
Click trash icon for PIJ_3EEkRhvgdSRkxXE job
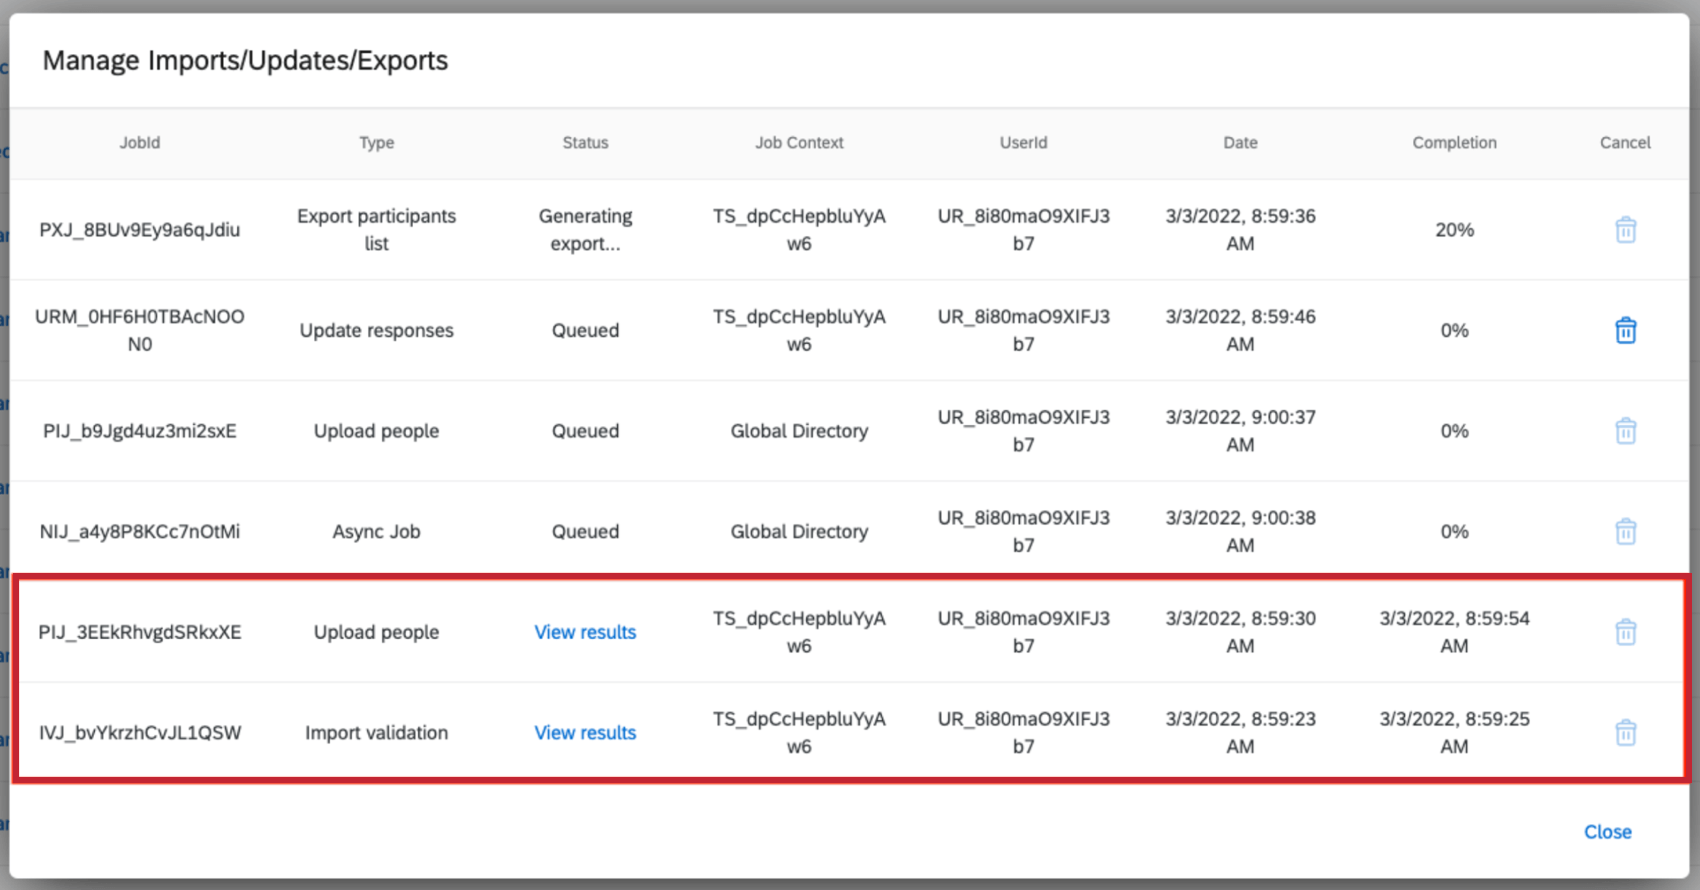point(1625,632)
